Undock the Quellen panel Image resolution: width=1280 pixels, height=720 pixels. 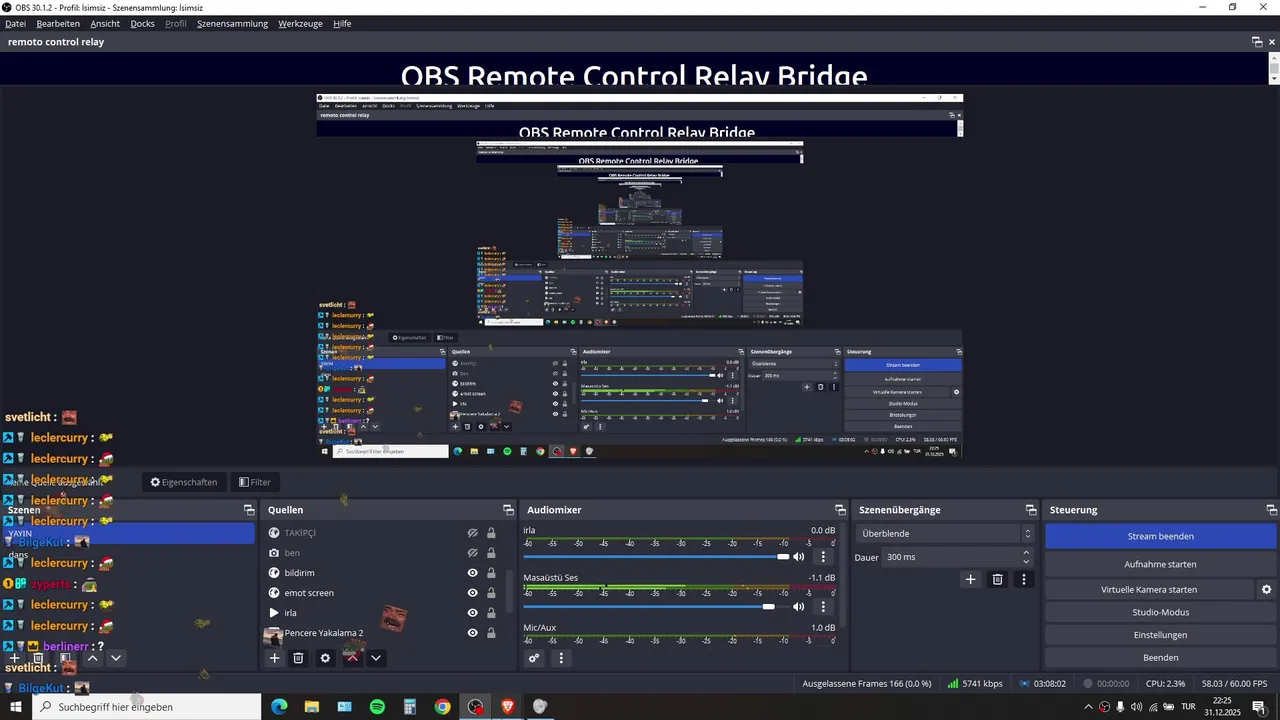coord(508,510)
